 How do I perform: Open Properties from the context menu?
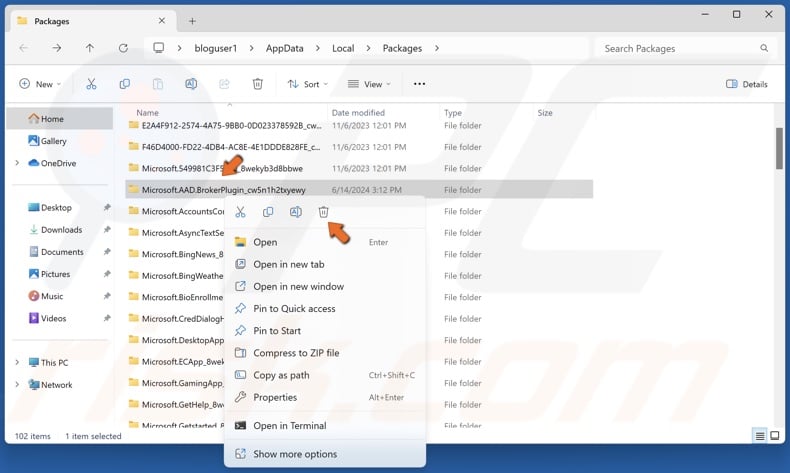click(324, 397)
